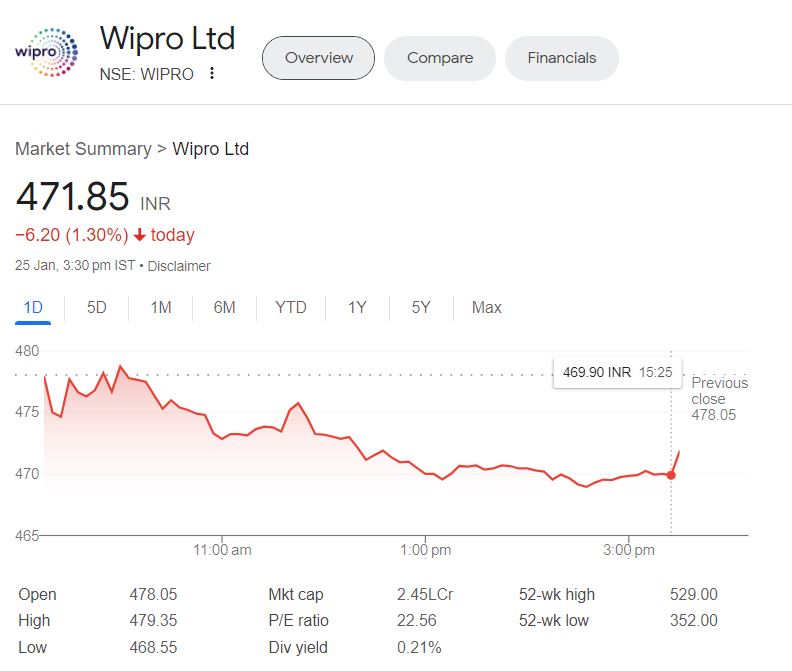
Task: Show the 6M chart range
Action: point(225,307)
